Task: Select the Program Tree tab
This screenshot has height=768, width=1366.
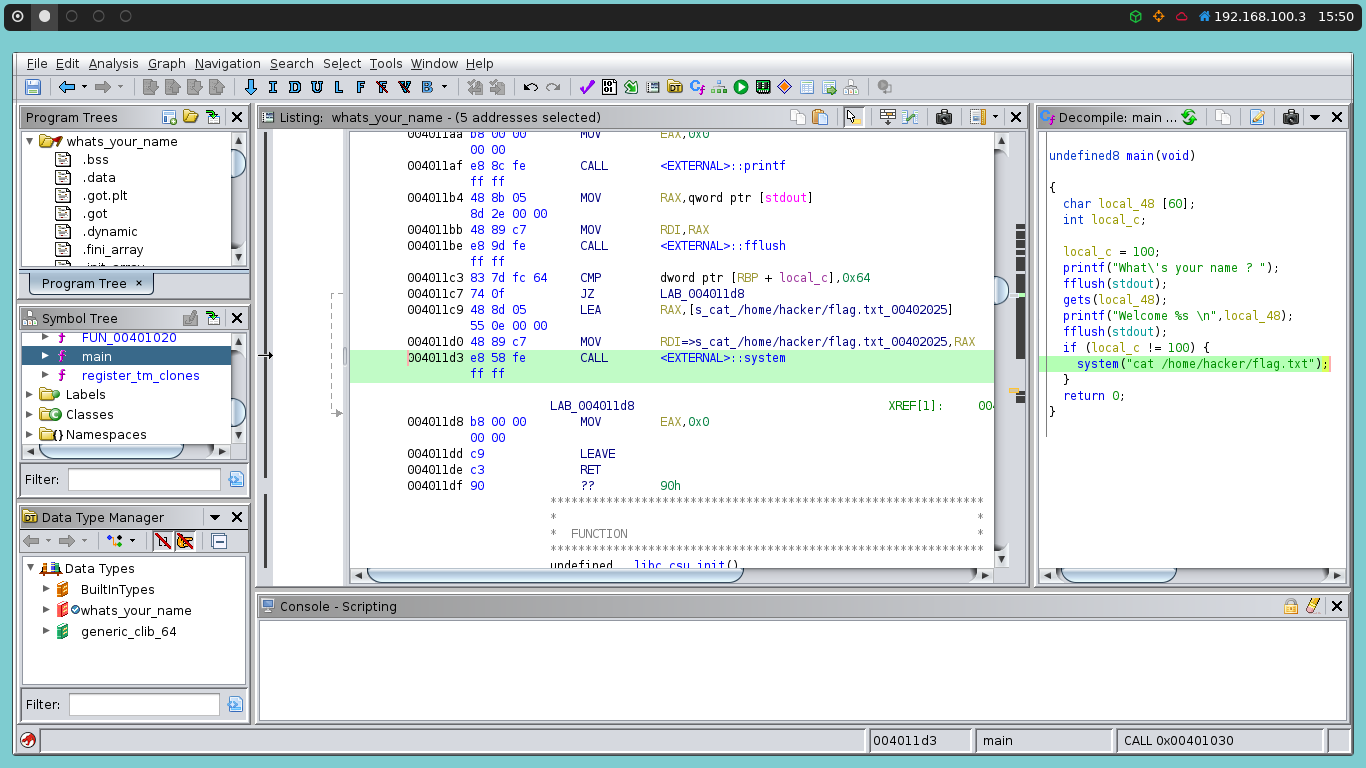Action: pos(84,283)
